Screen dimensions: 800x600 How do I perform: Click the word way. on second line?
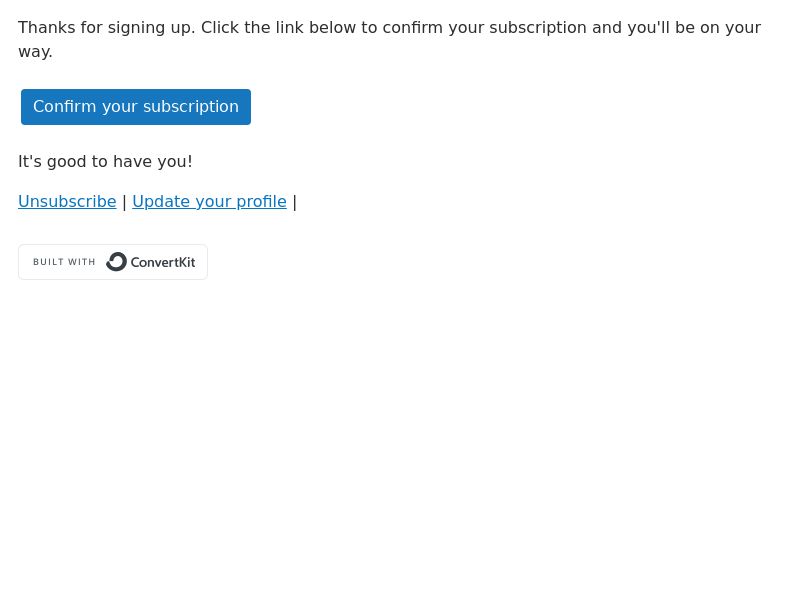(35, 52)
